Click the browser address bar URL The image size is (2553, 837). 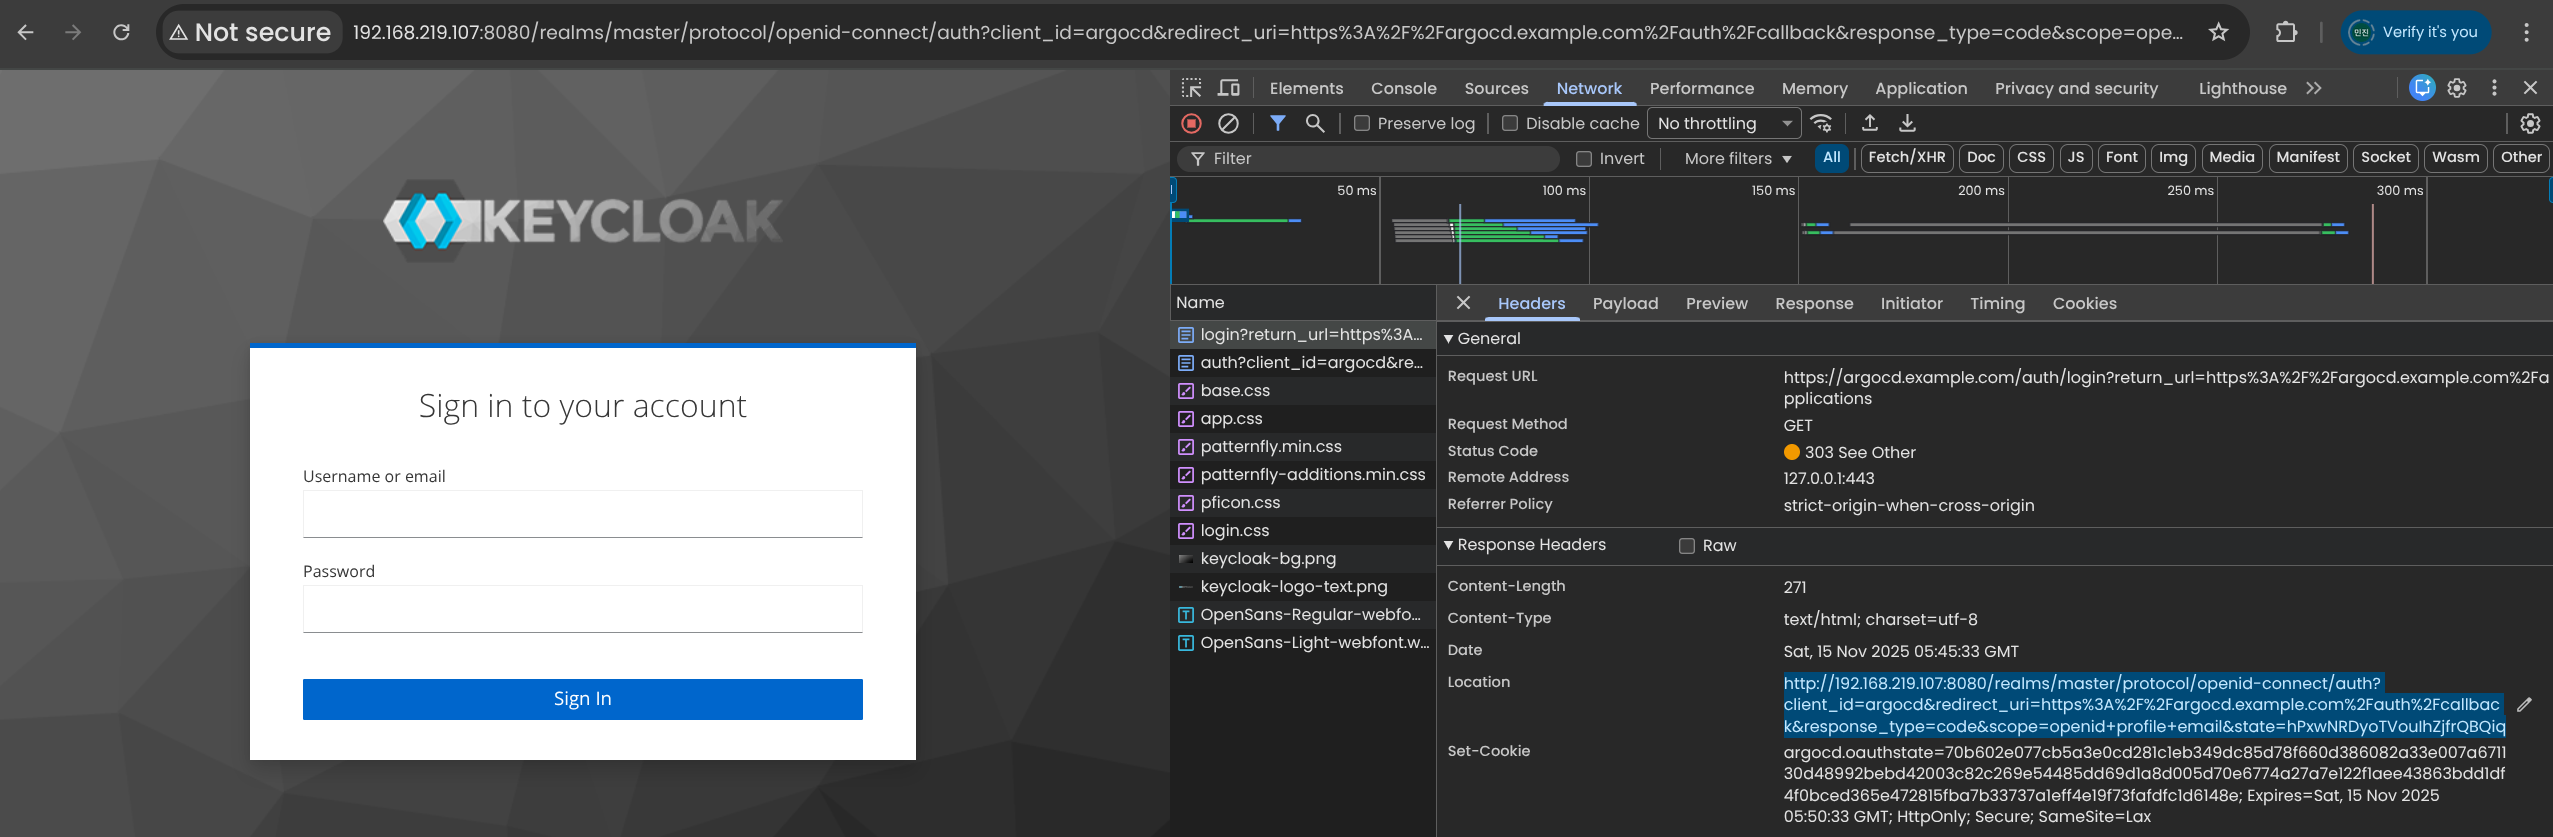pos(1267,32)
